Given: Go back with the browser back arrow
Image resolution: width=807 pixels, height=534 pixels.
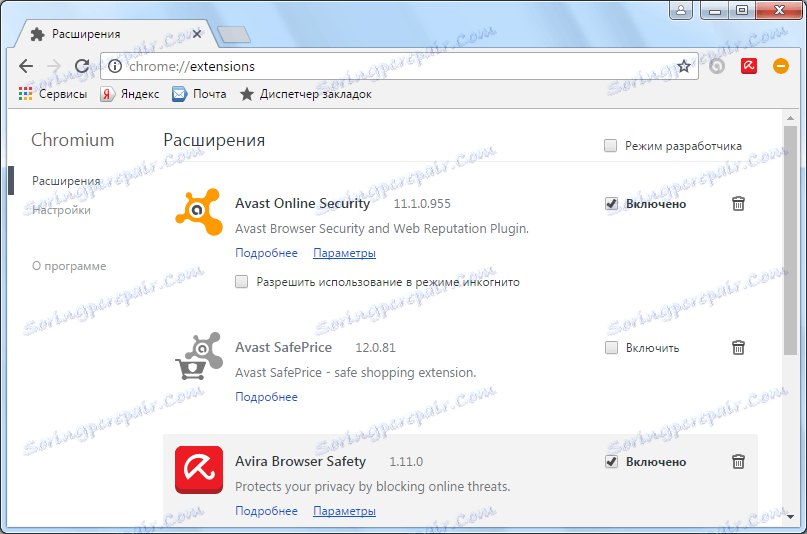Looking at the screenshot, I should (x=26, y=66).
